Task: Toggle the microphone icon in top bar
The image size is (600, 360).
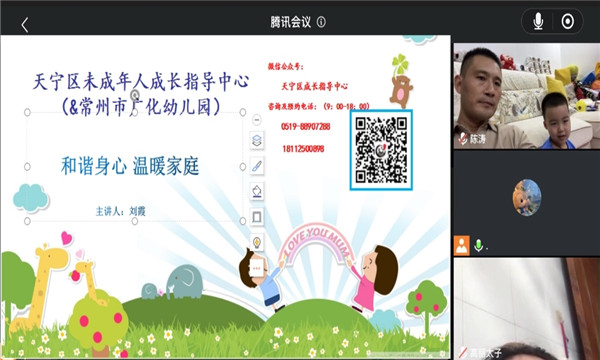Action: [x=538, y=21]
